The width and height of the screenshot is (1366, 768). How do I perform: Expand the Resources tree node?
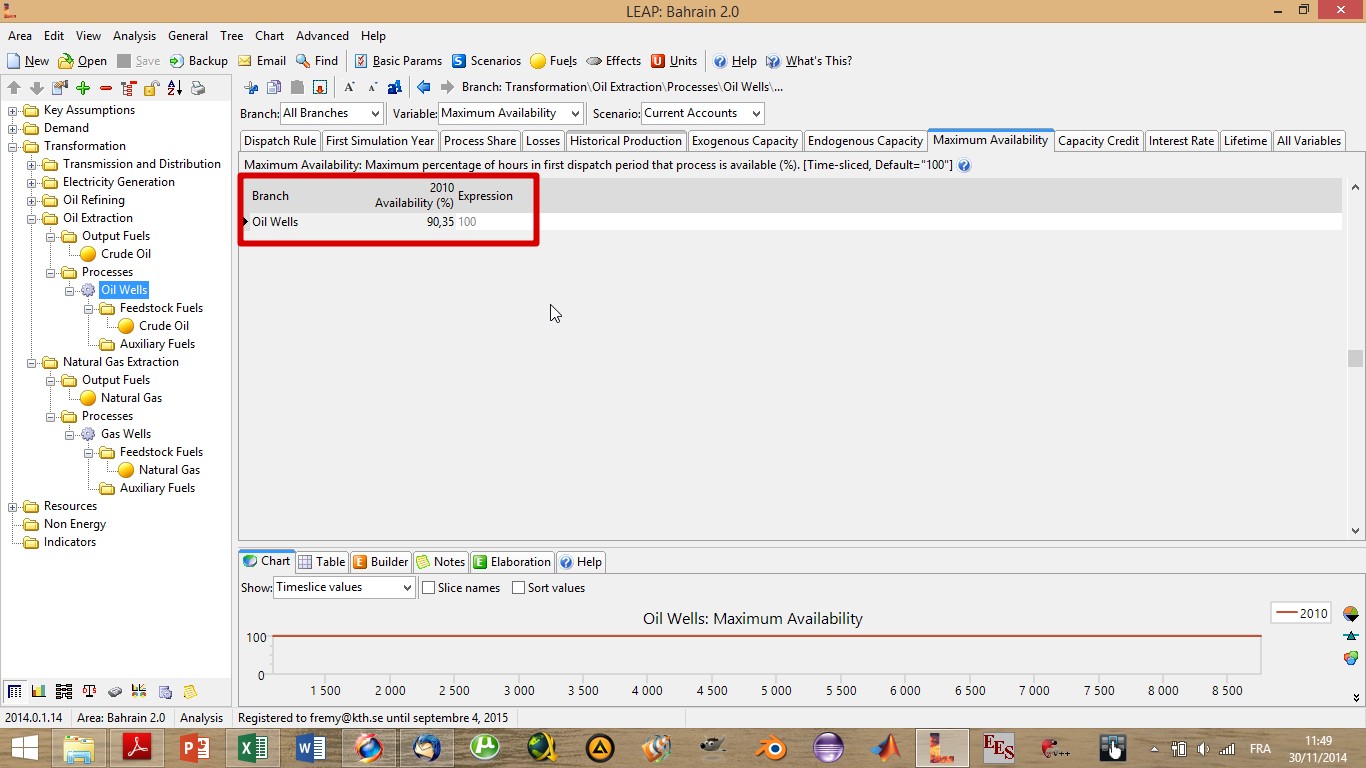pyautogui.click(x=13, y=506)
